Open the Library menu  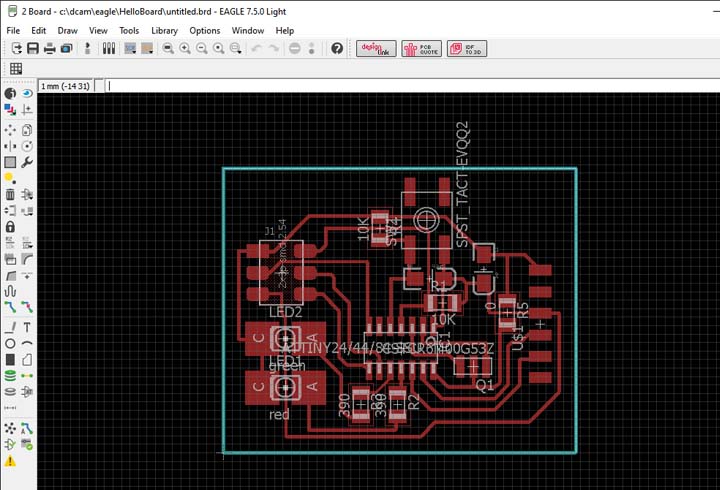click(x=164, y=31)
